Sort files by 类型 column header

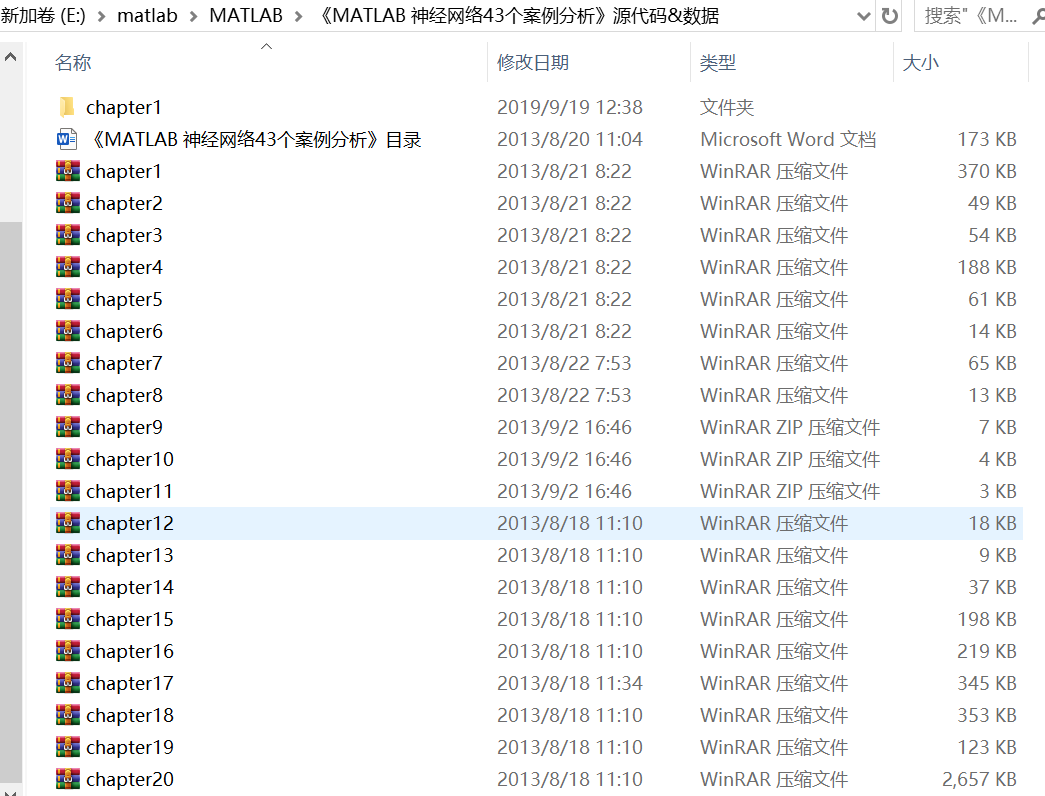pyautogui.click(x=718, y=63)
